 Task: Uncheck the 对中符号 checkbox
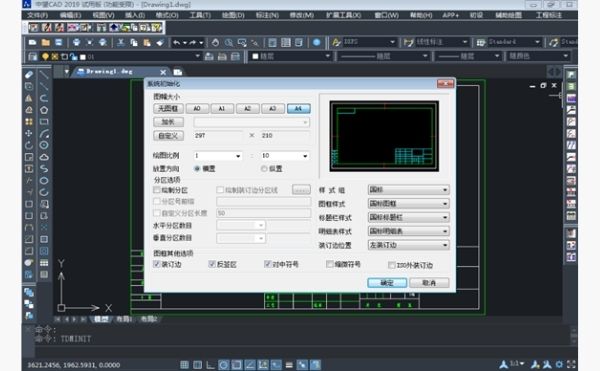pos(267,264)
